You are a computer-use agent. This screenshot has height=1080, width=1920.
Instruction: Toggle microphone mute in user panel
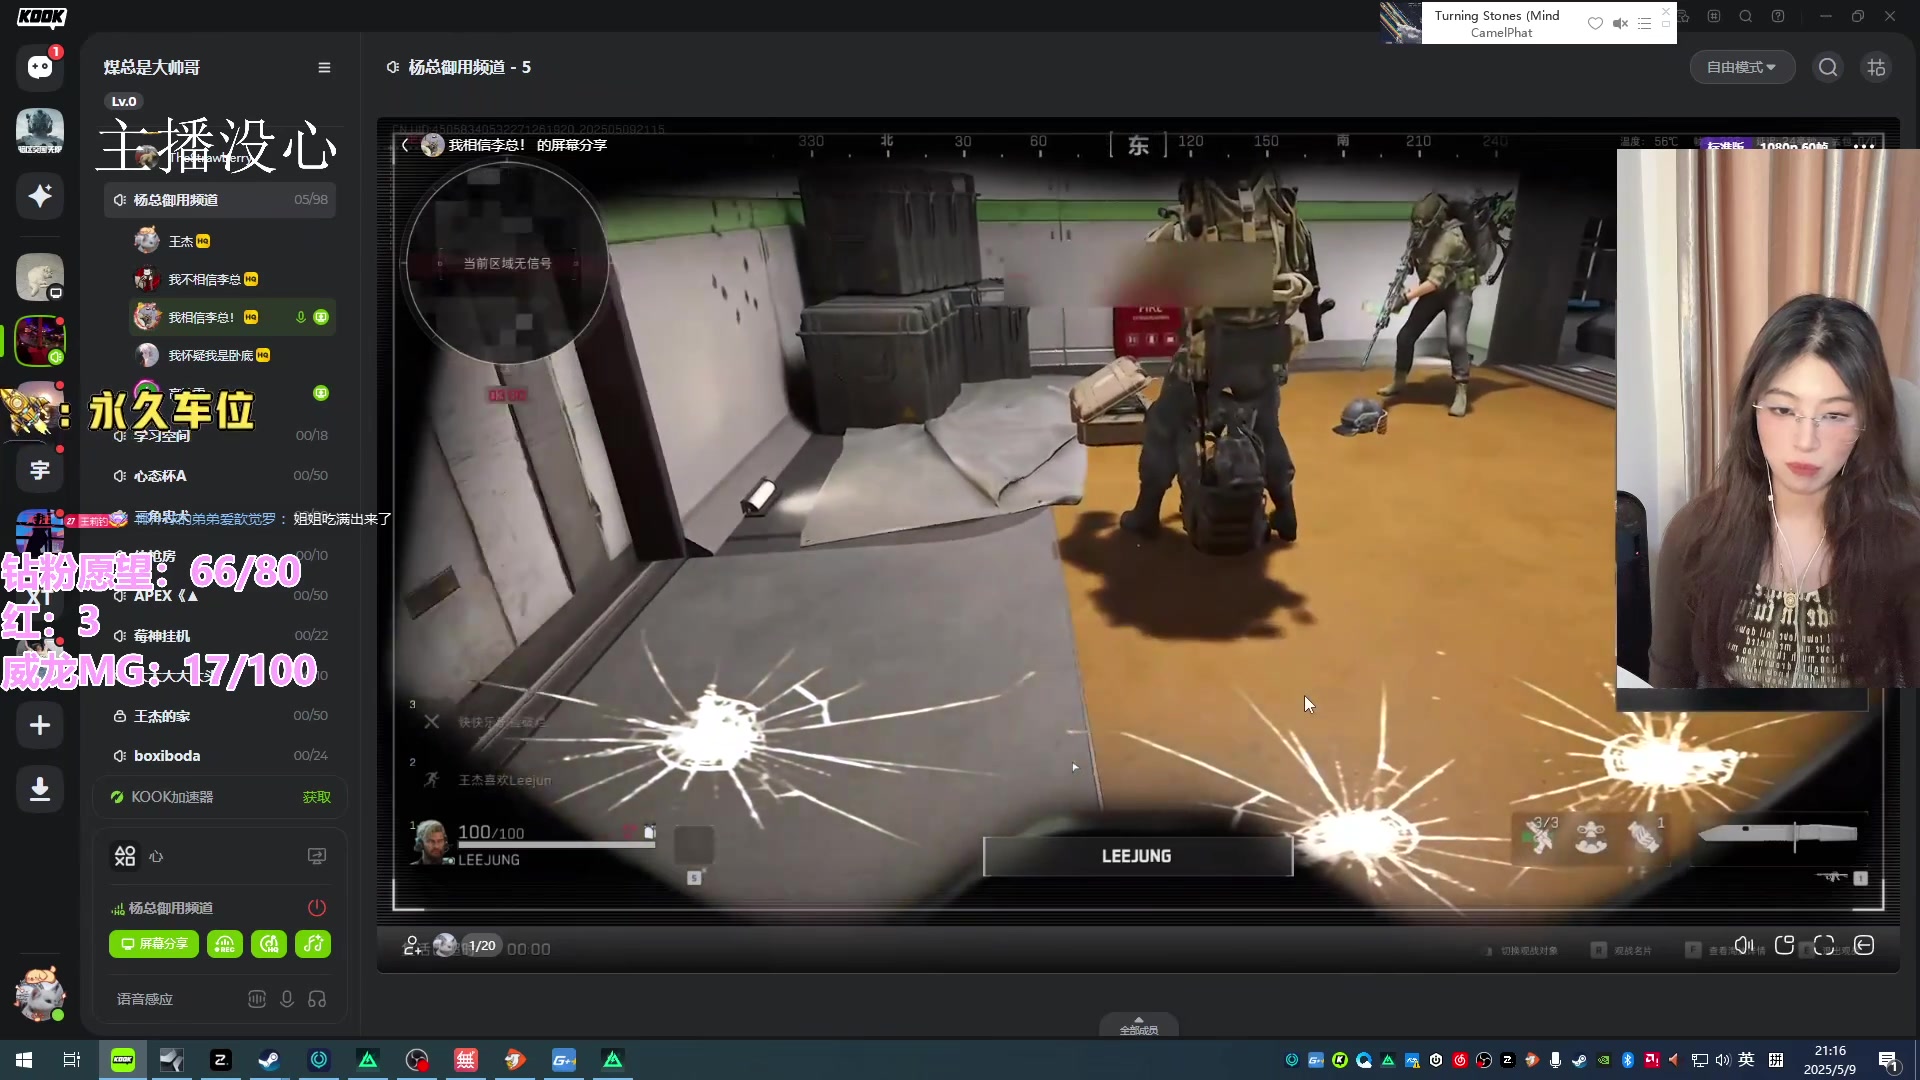tap(287, 999)
